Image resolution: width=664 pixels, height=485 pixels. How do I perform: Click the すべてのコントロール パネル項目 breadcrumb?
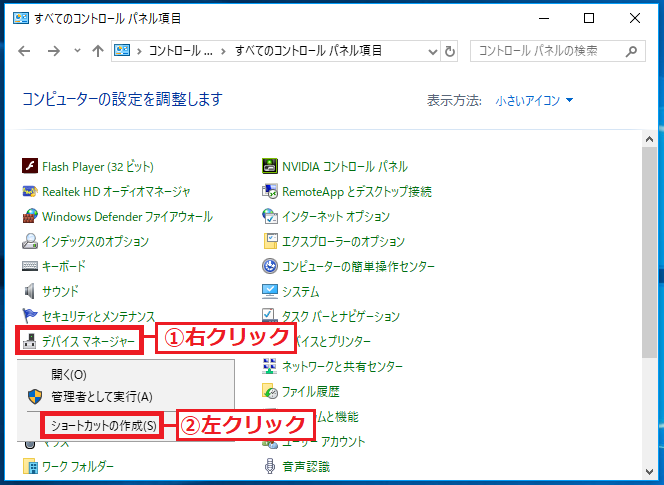(308, 51)
